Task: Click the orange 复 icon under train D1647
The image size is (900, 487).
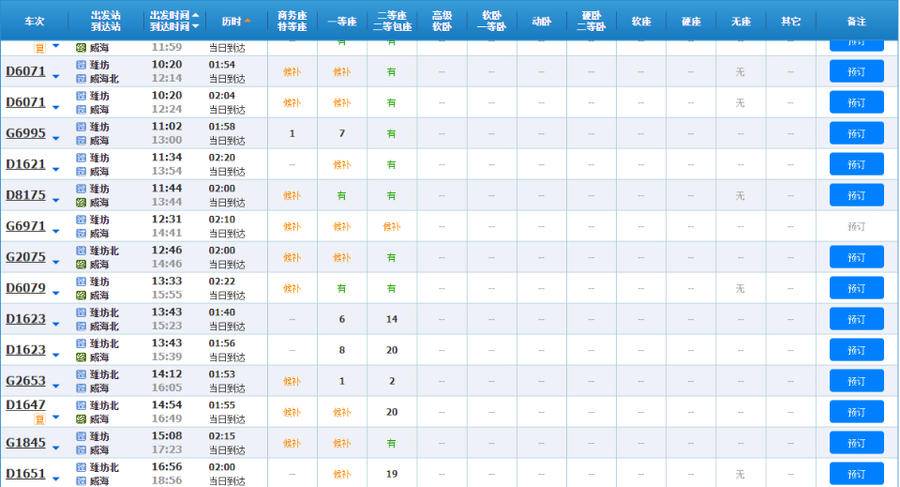Action: point(40,418)
